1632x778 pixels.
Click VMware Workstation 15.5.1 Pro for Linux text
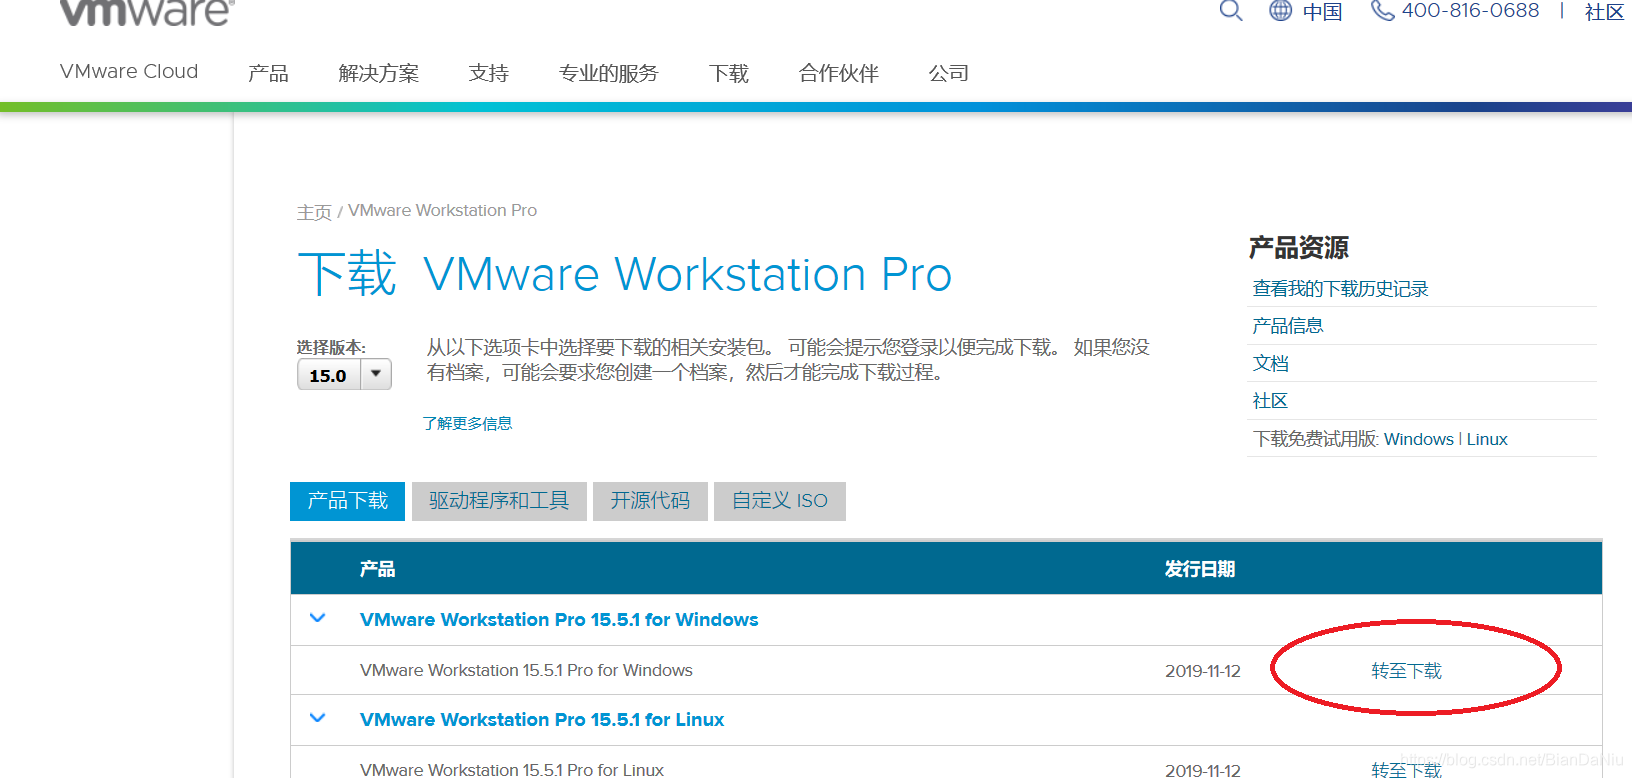(x=512, y=769)
